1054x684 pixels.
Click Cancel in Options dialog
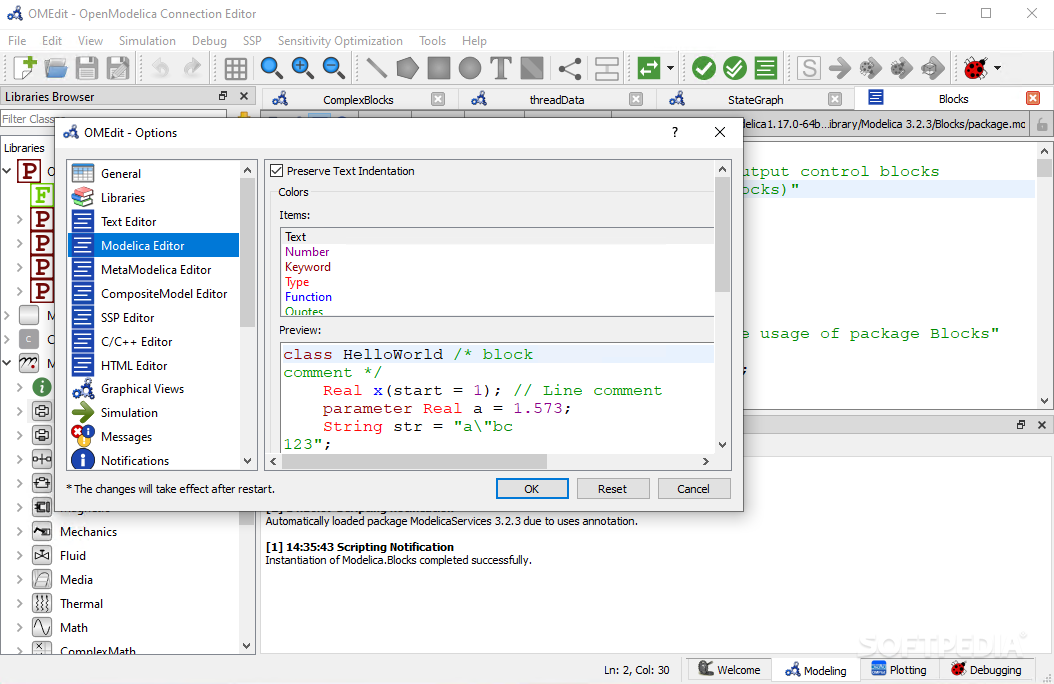693,488
